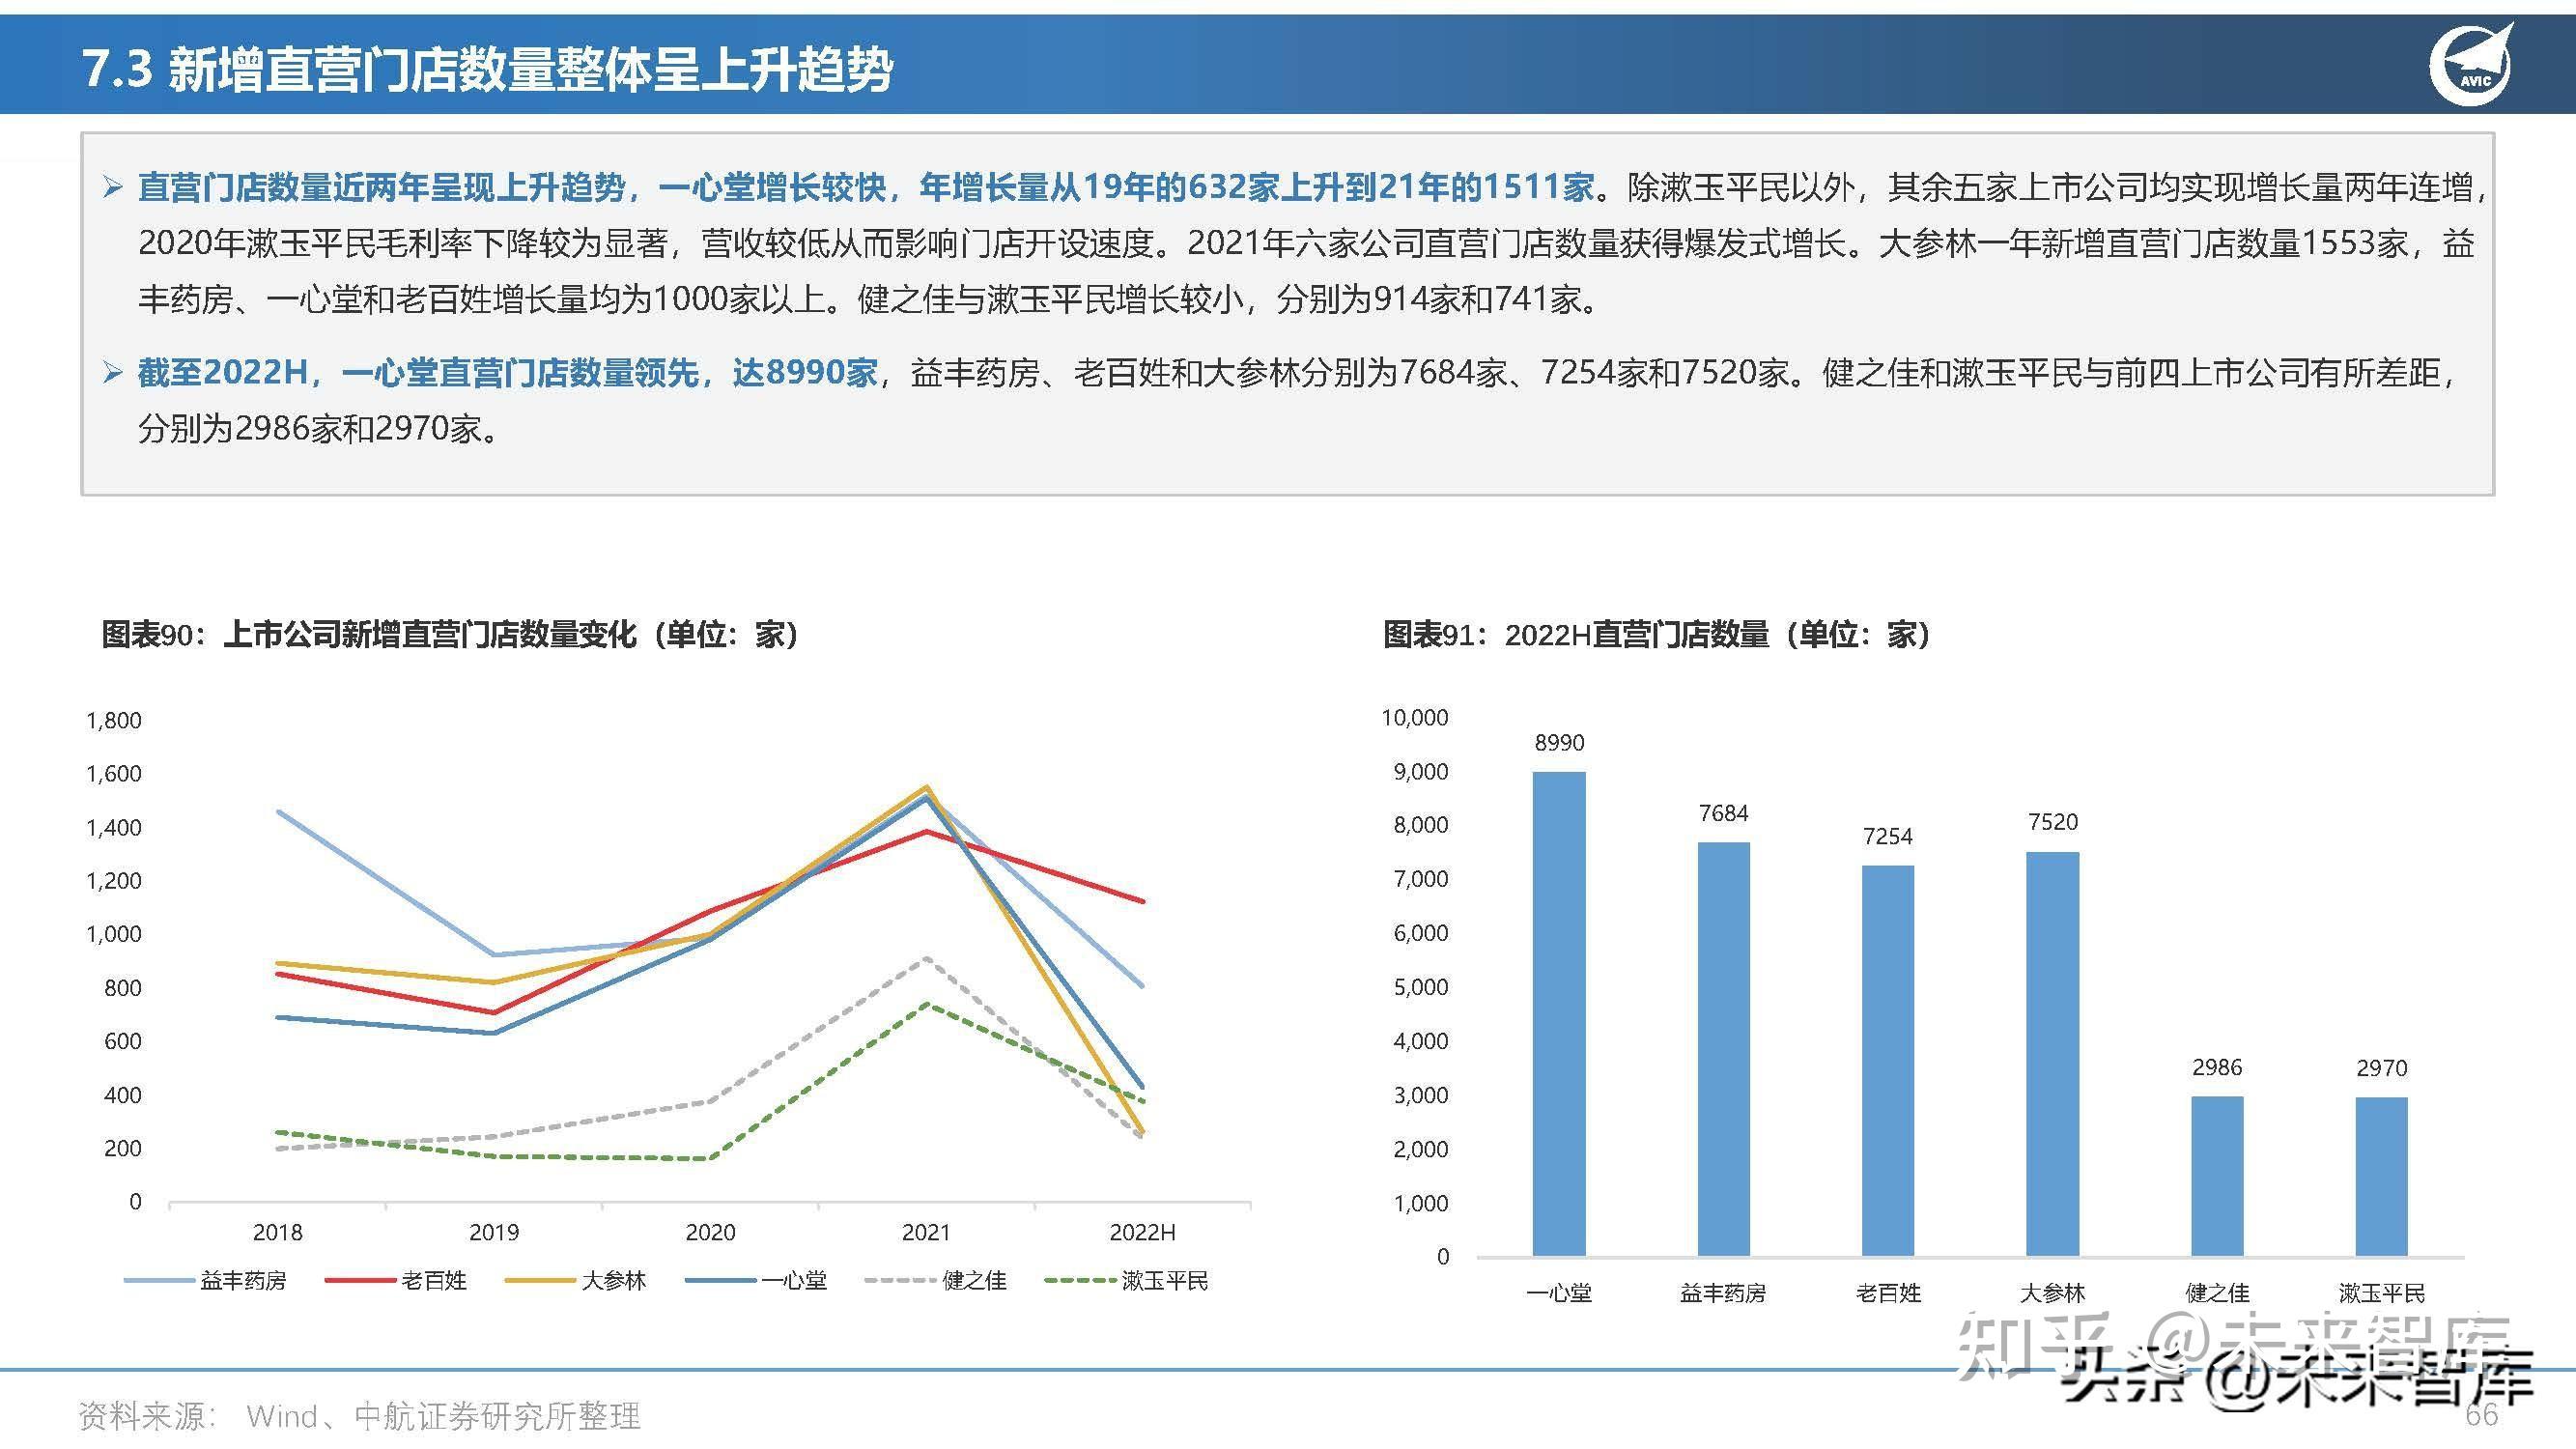Click the line chart y-axis value '1,000'
The width and height of the screenshot is (2576, 1449).
[x=114, y=934]
